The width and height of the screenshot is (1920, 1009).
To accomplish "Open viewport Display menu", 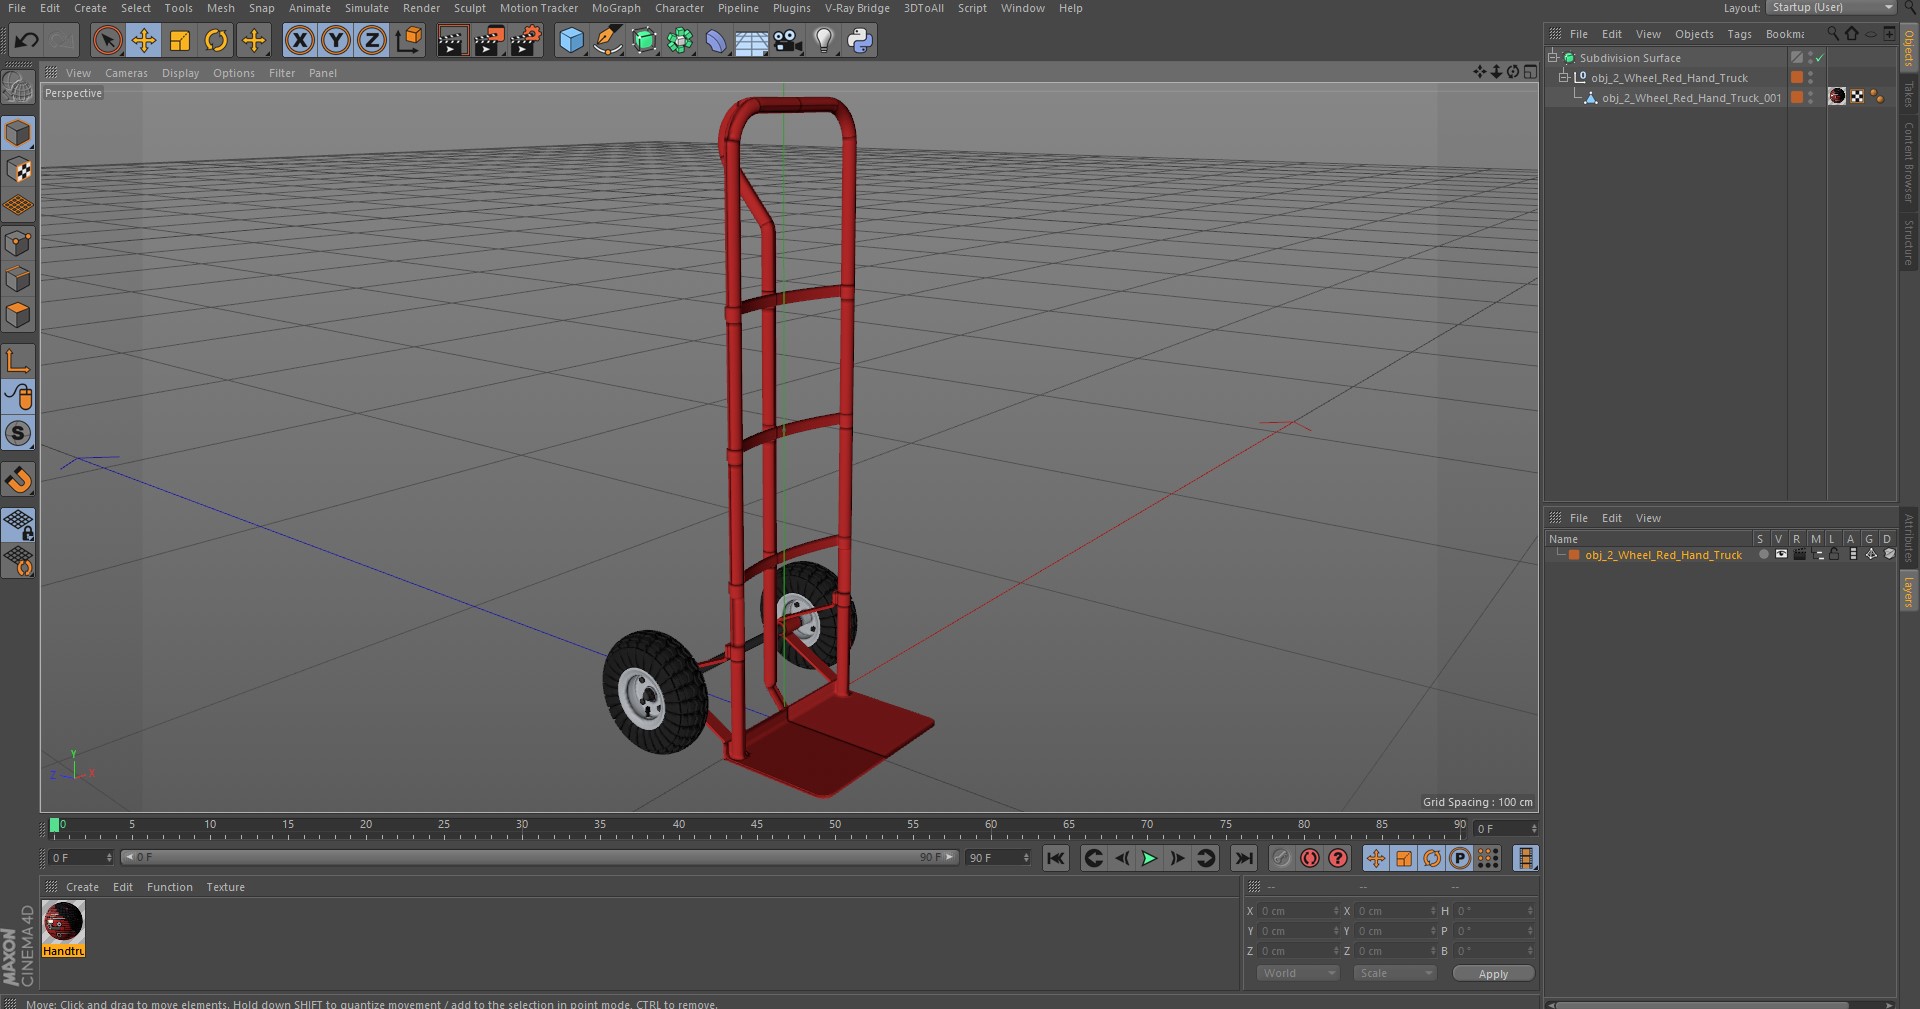I will [180, 73].
